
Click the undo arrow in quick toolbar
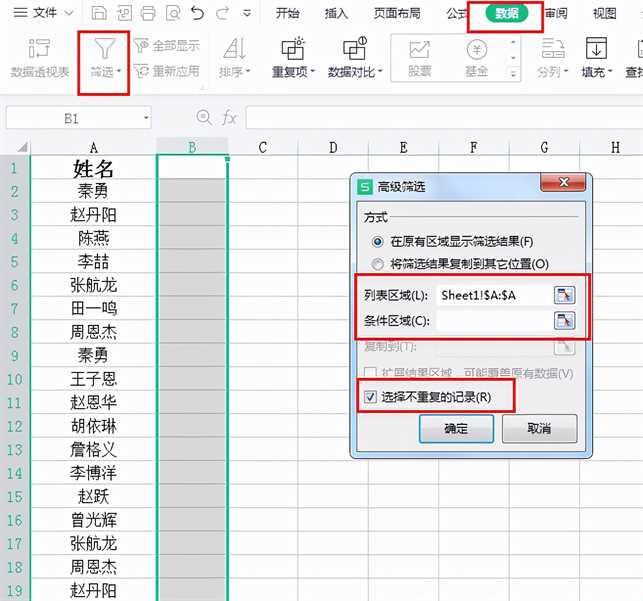(x=198, y=13)
